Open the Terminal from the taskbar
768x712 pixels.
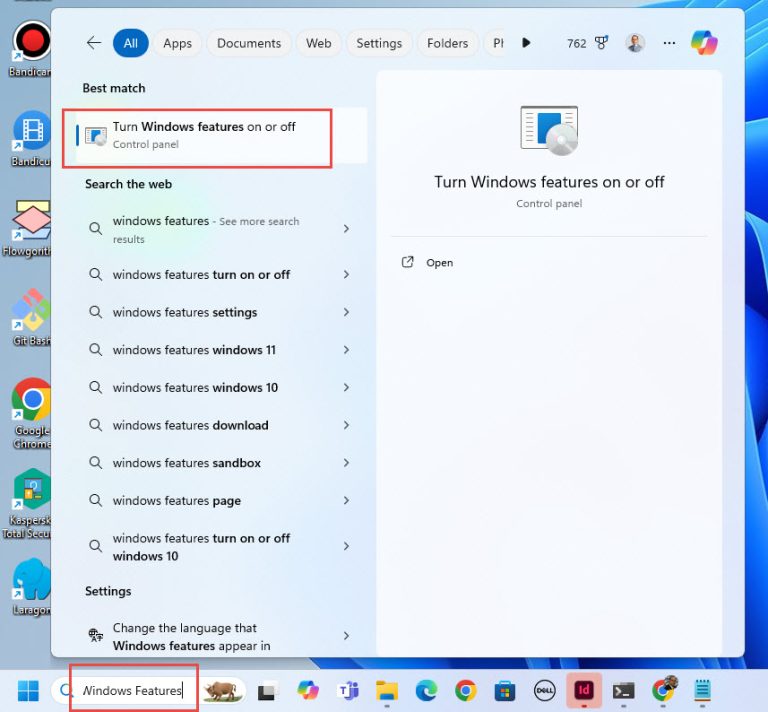coord(624,691)
